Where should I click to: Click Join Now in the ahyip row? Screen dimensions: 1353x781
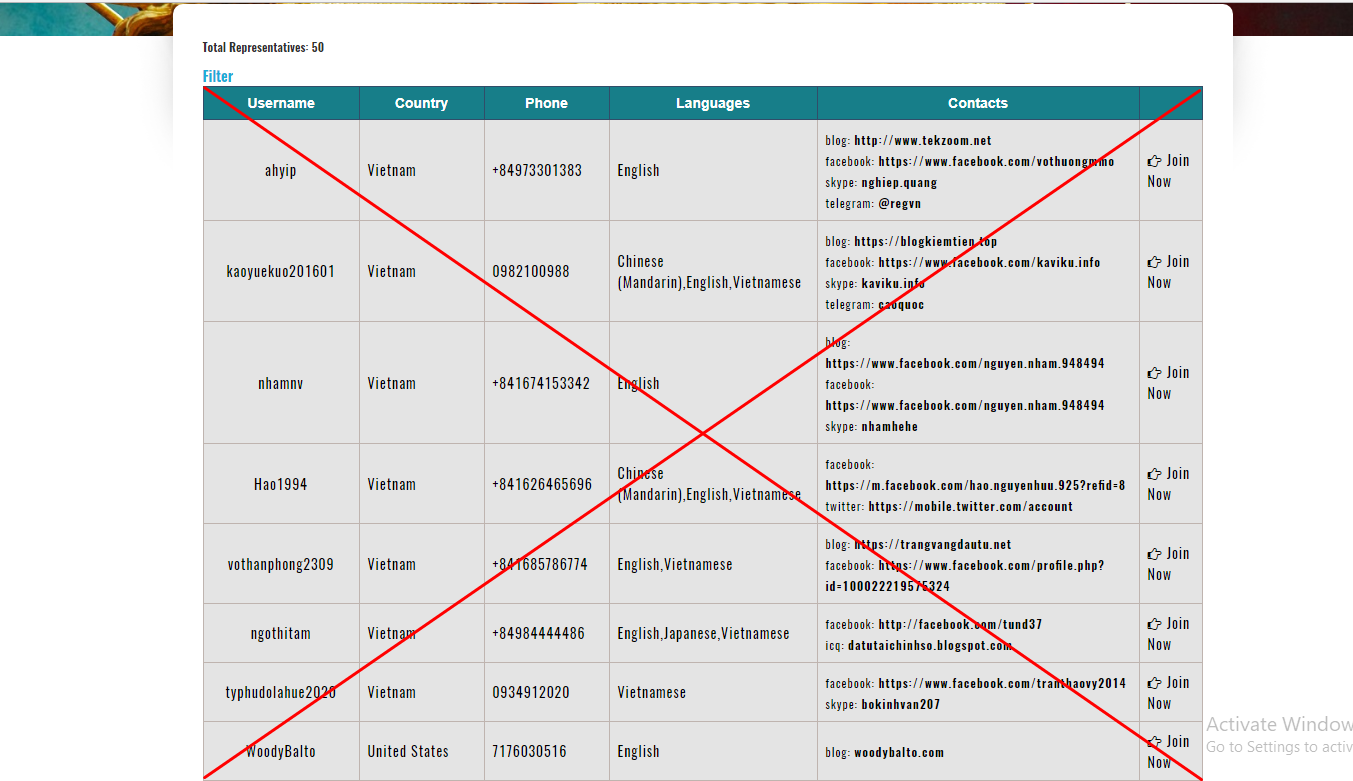point(1168,171)
